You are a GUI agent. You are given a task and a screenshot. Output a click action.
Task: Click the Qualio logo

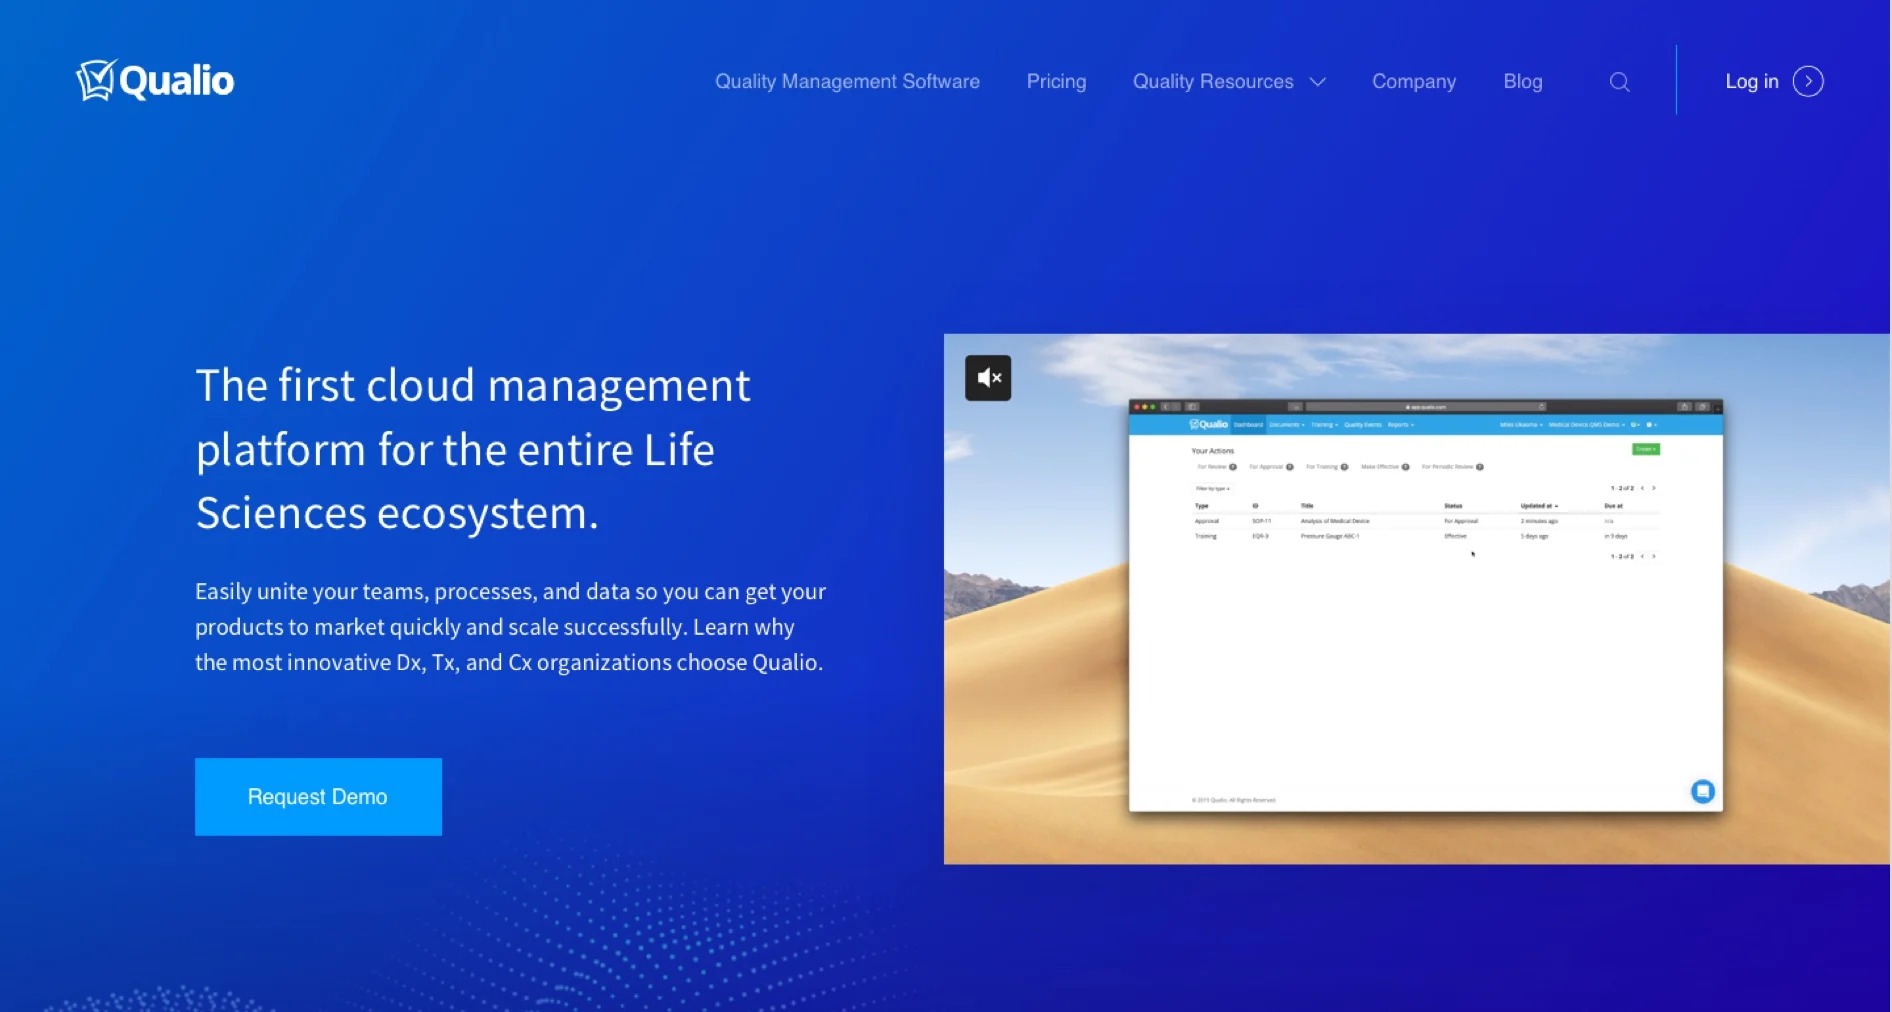tap(155, 80)
